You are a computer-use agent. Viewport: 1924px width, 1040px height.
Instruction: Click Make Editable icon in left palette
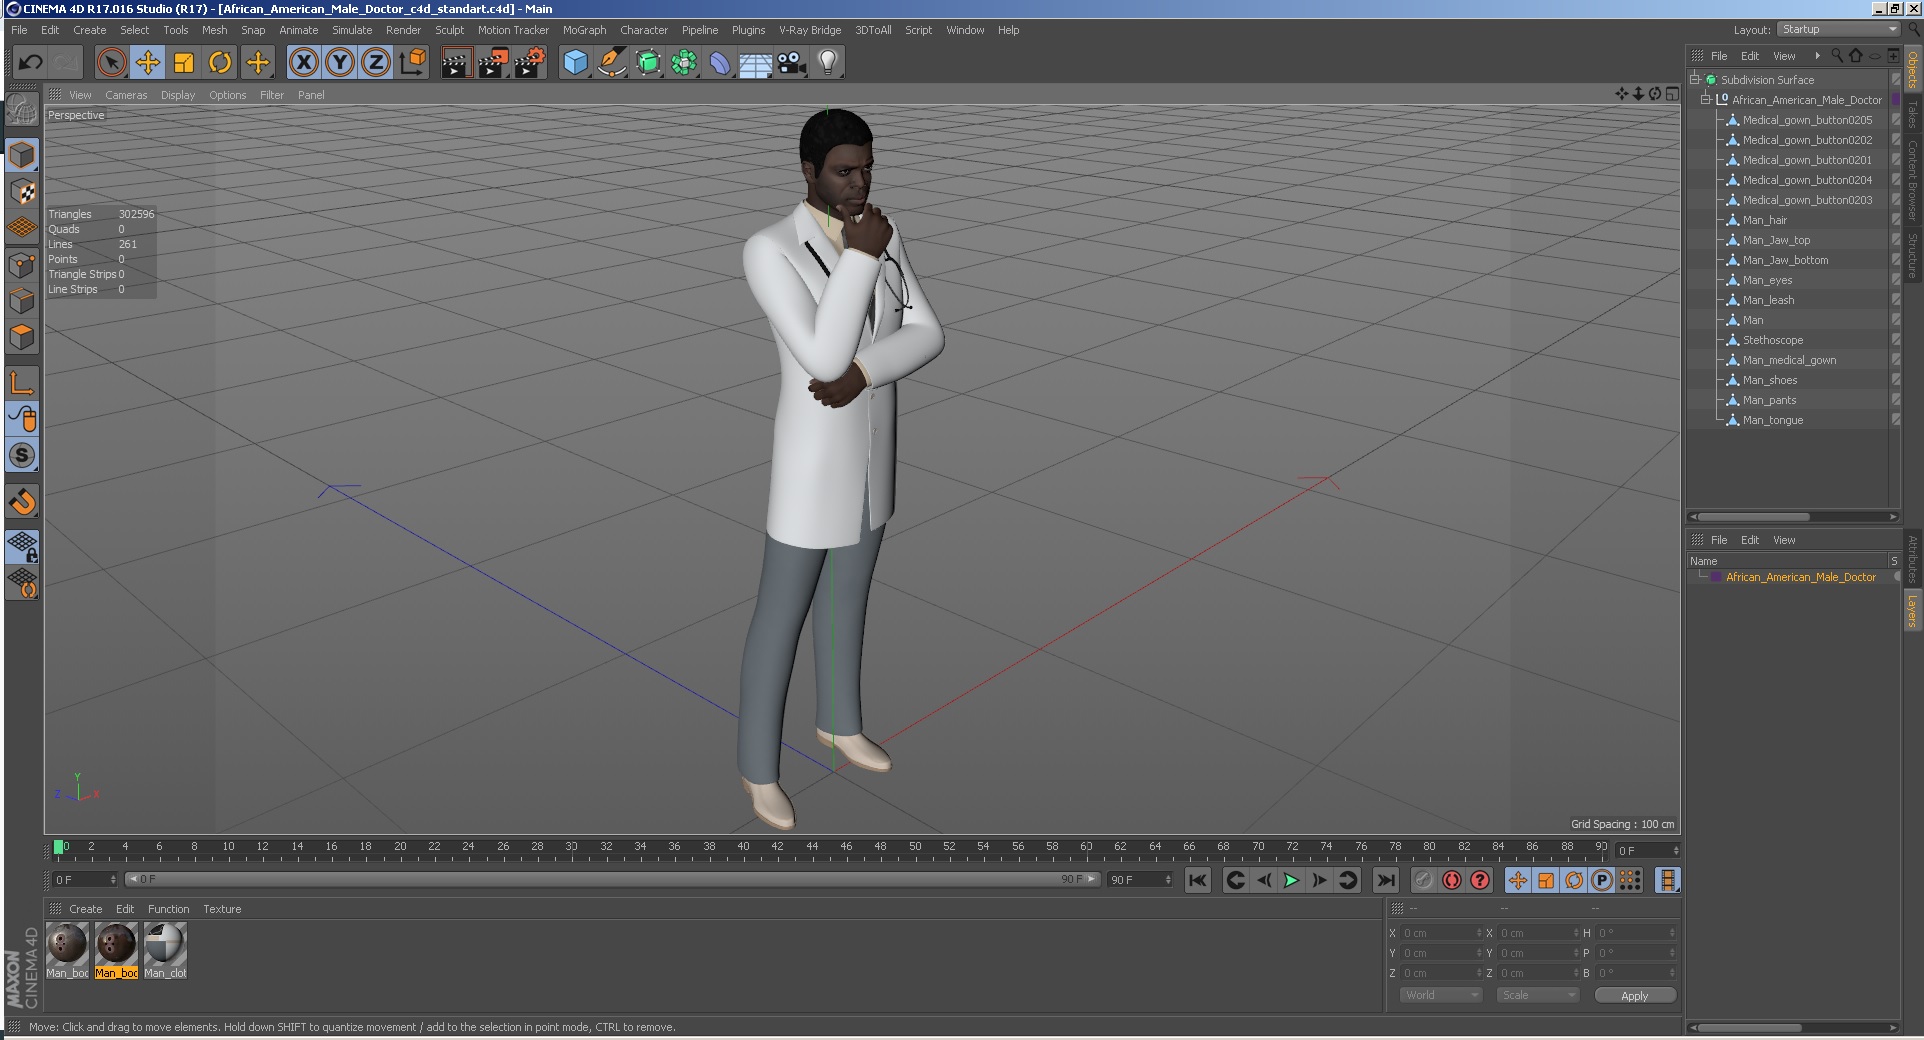pyautogui.click(x=22, y=110)
